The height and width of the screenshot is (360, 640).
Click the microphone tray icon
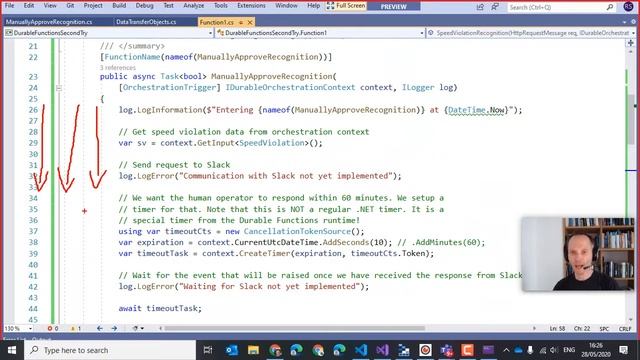530,350
